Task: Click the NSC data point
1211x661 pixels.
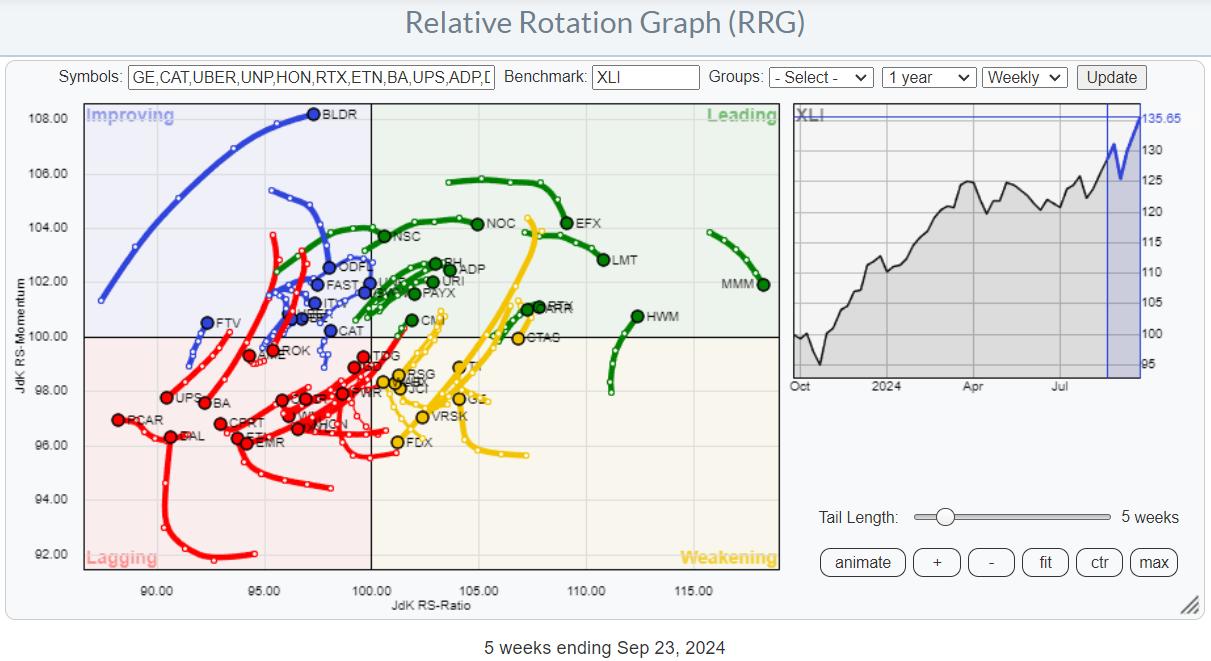Action: tap(384, 237)
